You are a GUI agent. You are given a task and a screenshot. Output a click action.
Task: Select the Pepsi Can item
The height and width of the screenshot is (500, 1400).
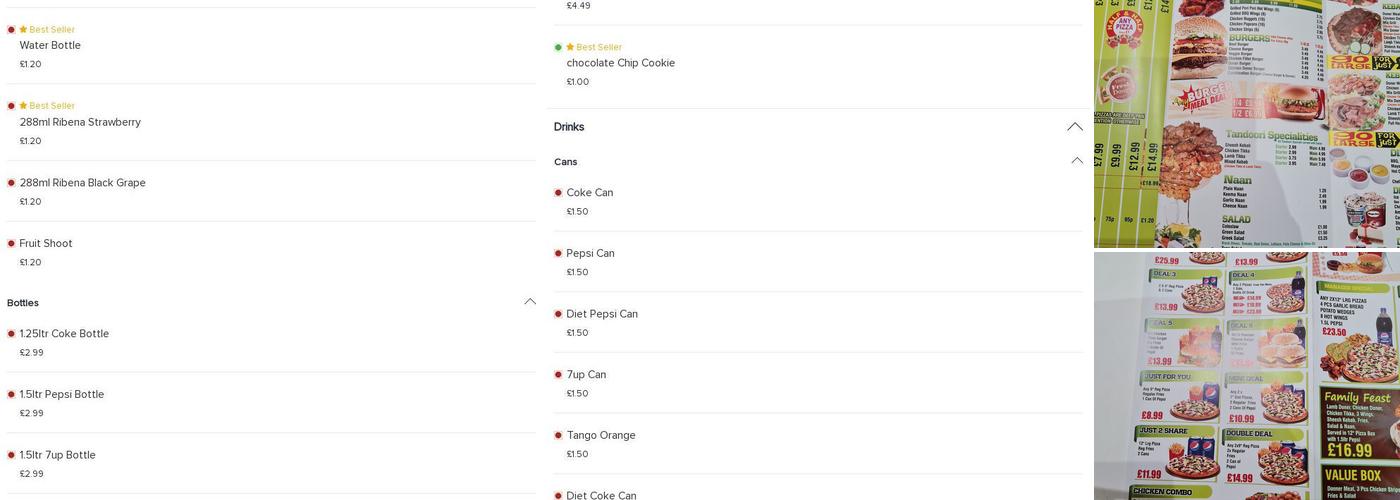(x=590, y=253)
